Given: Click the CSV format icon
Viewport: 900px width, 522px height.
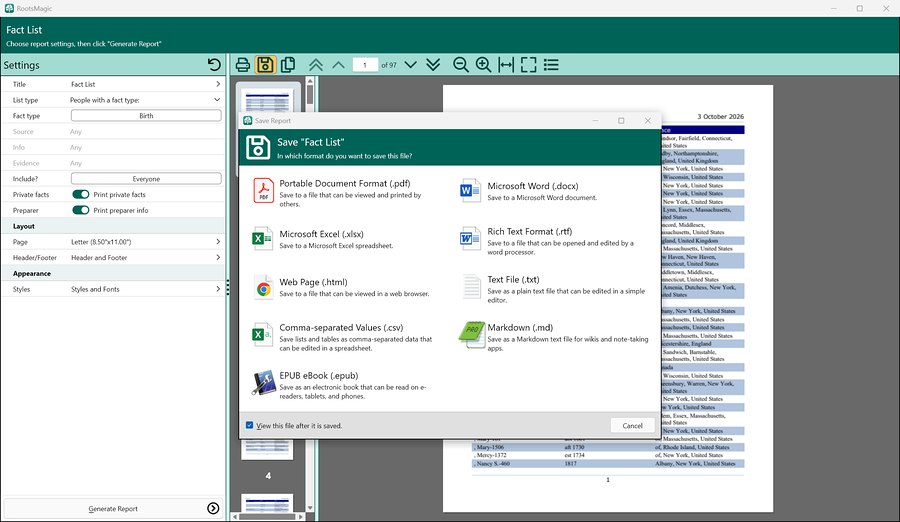Looking at the screenshot, I should 262,334.
